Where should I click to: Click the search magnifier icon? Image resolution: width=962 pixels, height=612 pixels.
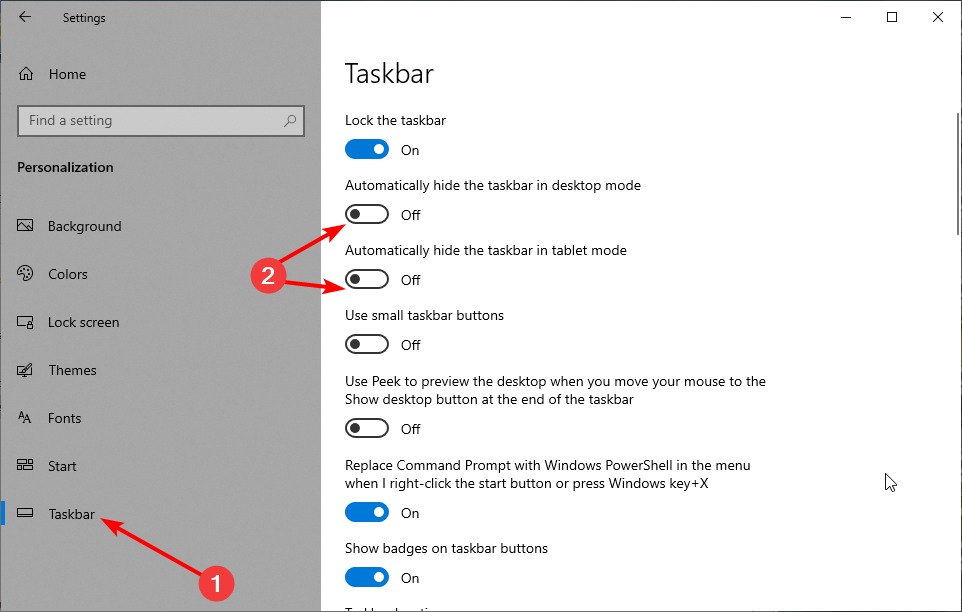[290, 121]
